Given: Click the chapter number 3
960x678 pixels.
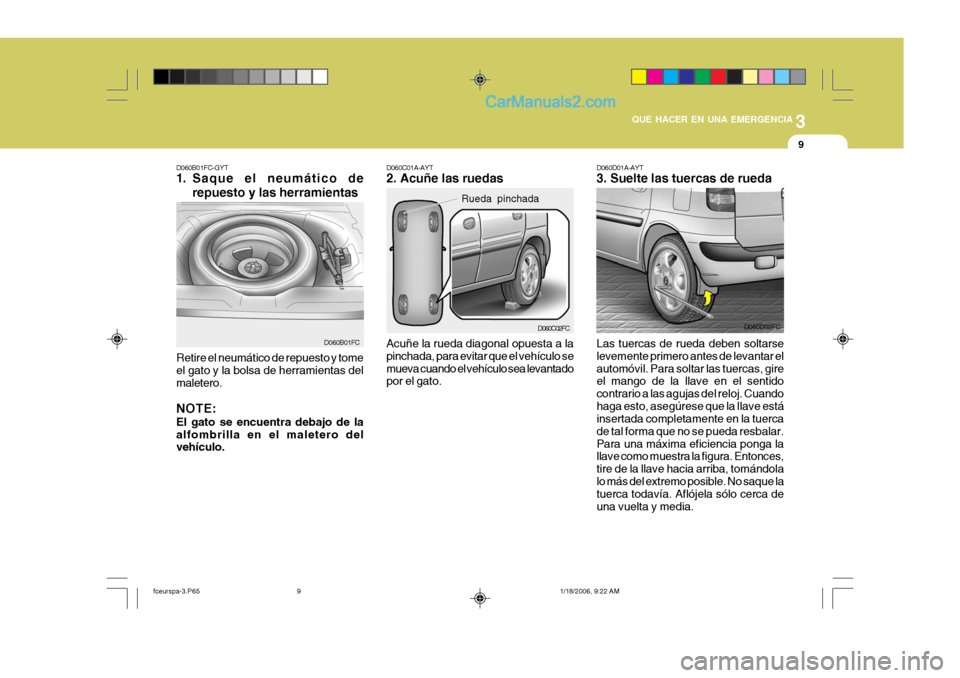Looking at the screenshot, I should point(801,121).
